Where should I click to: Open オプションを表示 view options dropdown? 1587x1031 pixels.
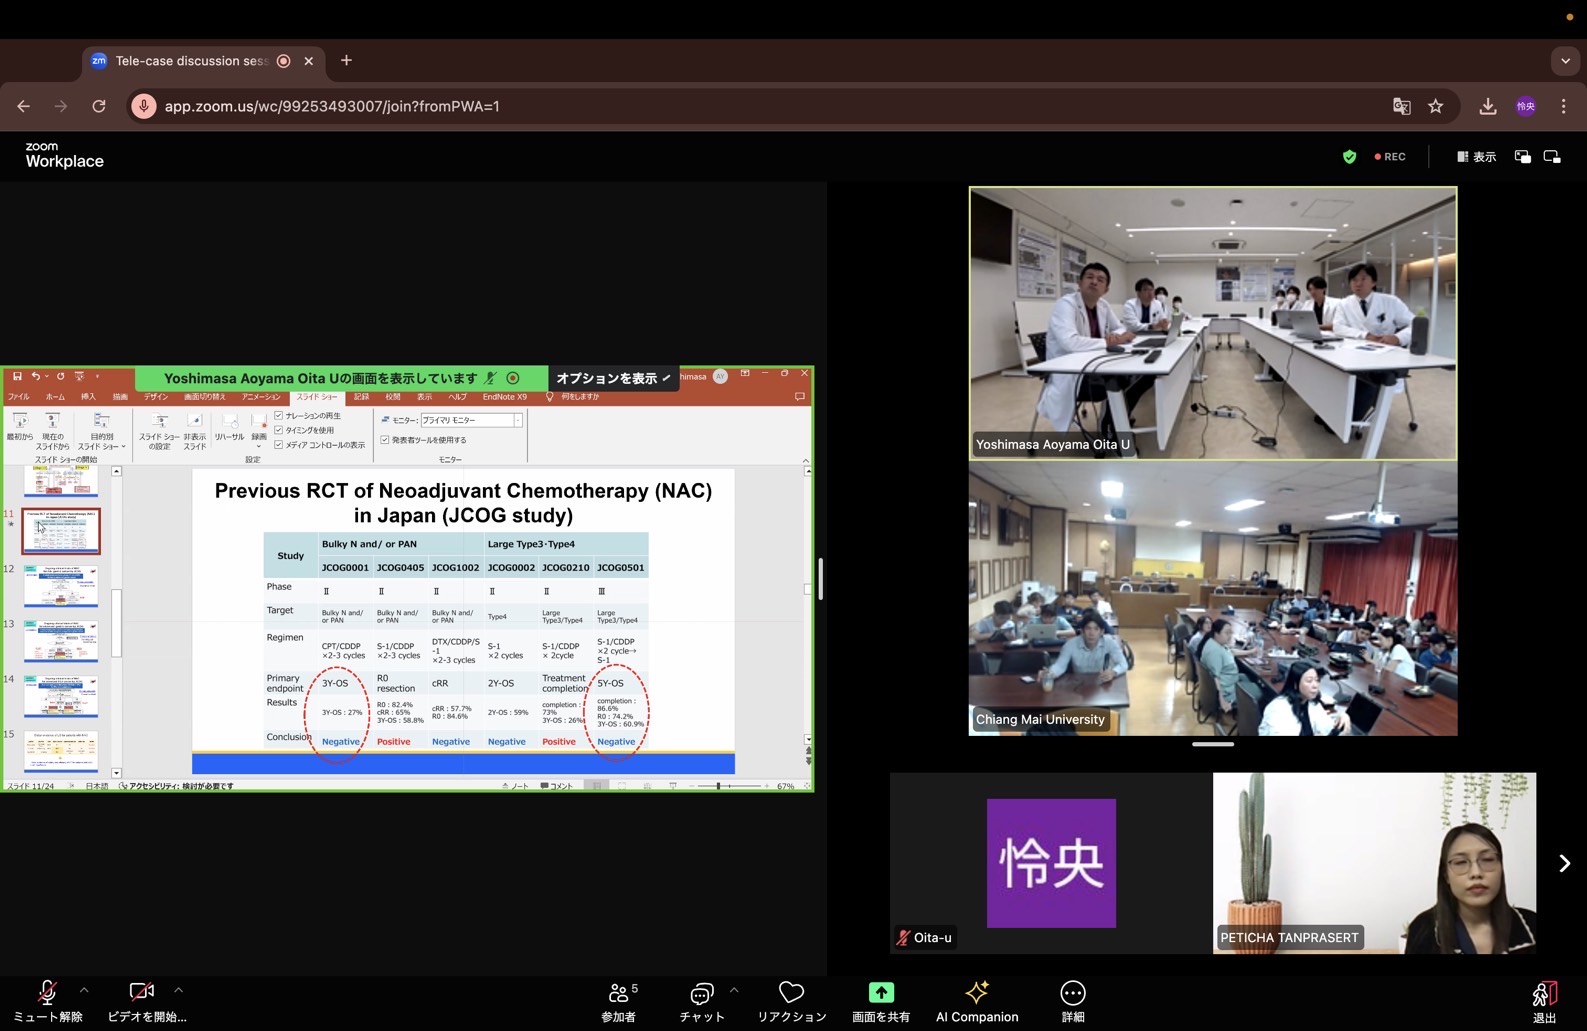click(x=613, y=378)
